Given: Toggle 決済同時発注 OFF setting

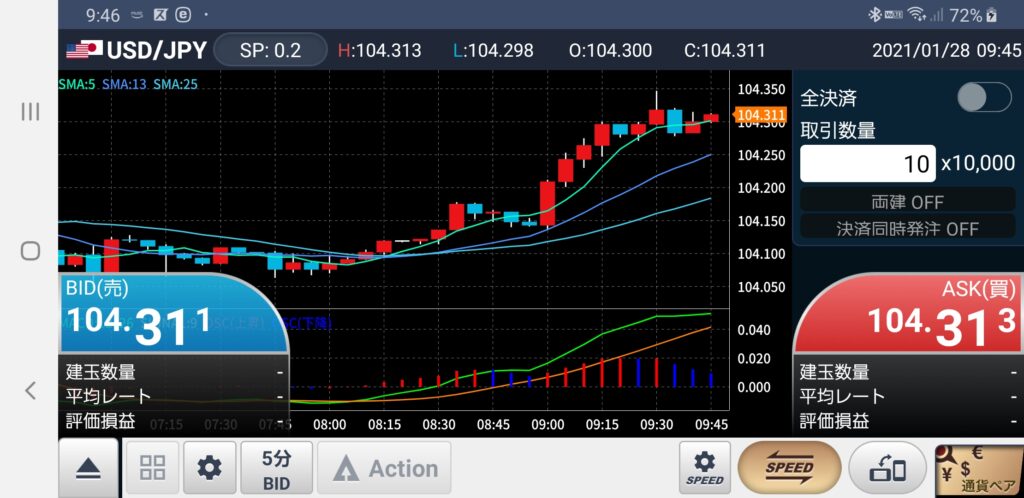Looking at the screenshot, I should point(907,228).
